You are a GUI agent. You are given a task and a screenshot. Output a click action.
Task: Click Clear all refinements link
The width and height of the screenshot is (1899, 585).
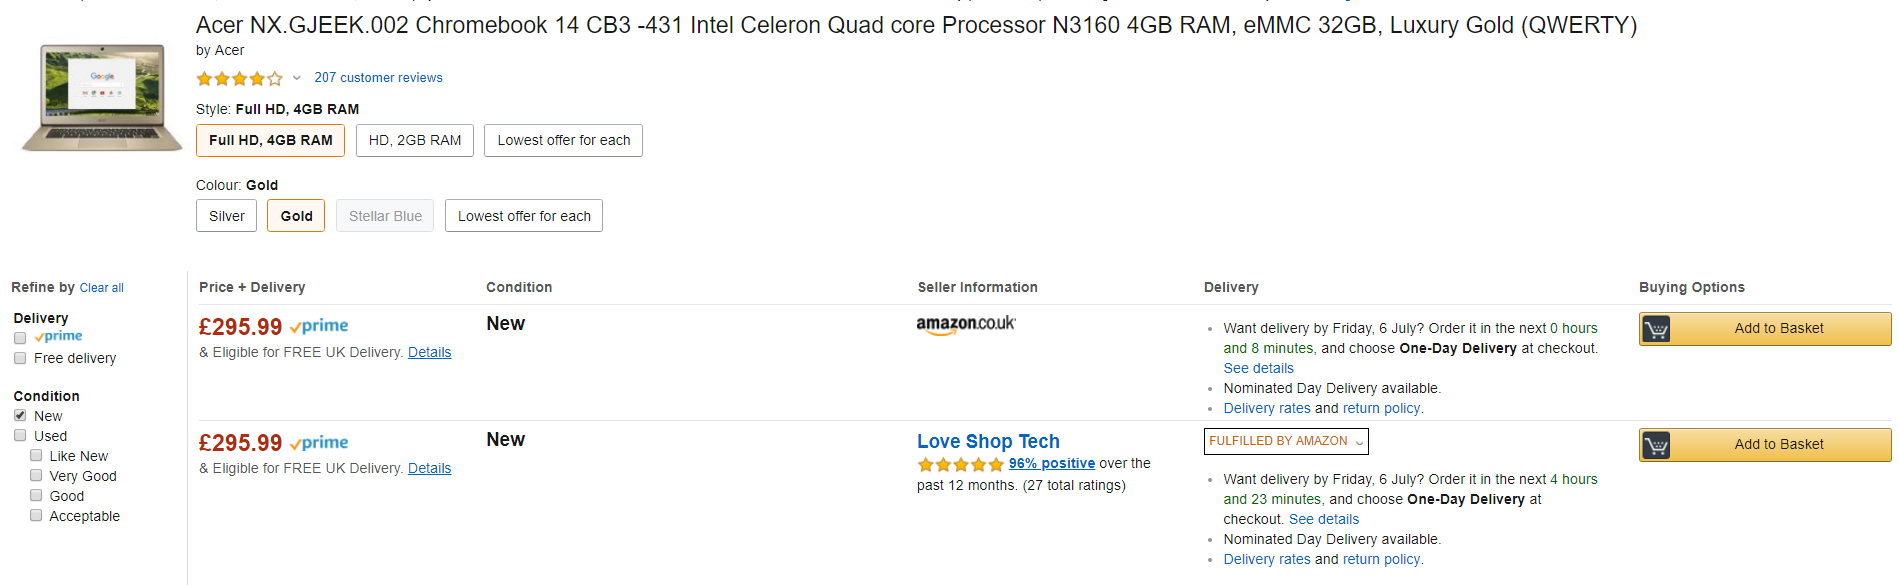pos(102,288)
